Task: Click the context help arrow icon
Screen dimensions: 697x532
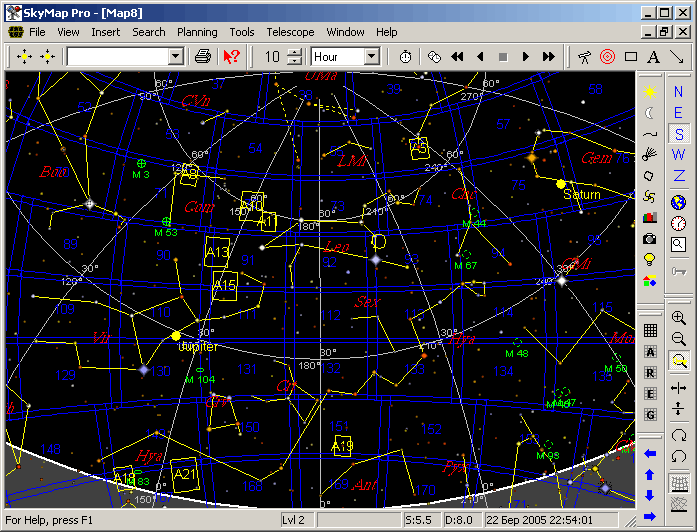Action: (x=231, y=57)
